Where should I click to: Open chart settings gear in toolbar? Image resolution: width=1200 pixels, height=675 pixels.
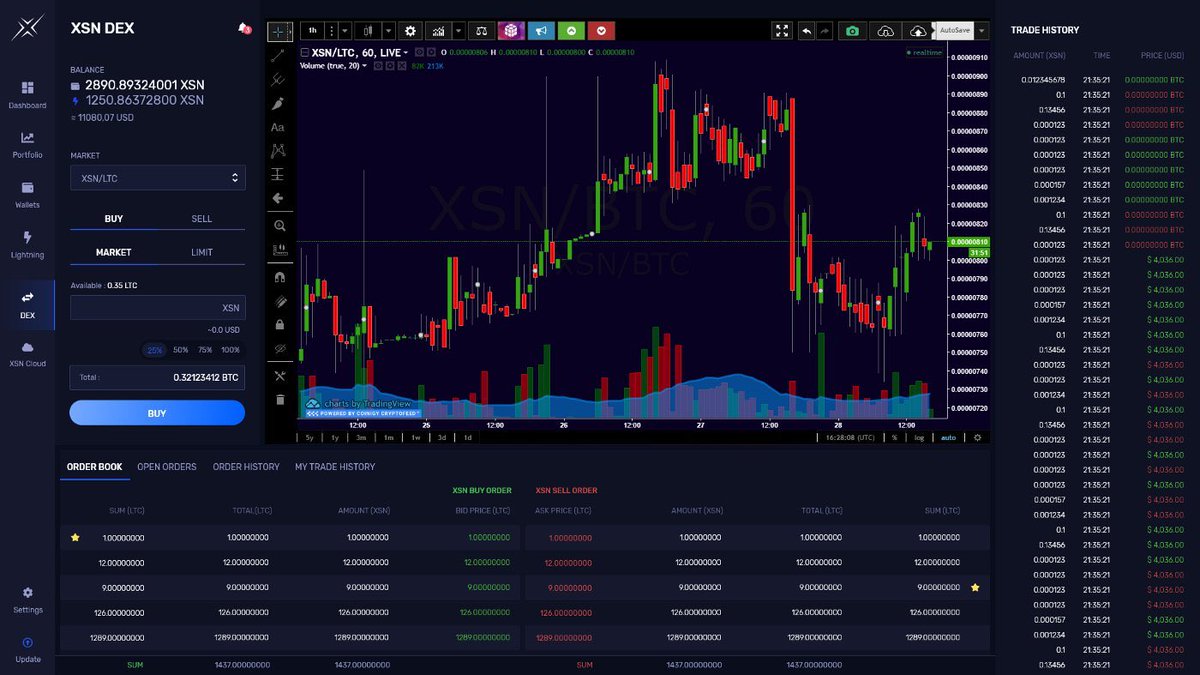pos(409,31)
